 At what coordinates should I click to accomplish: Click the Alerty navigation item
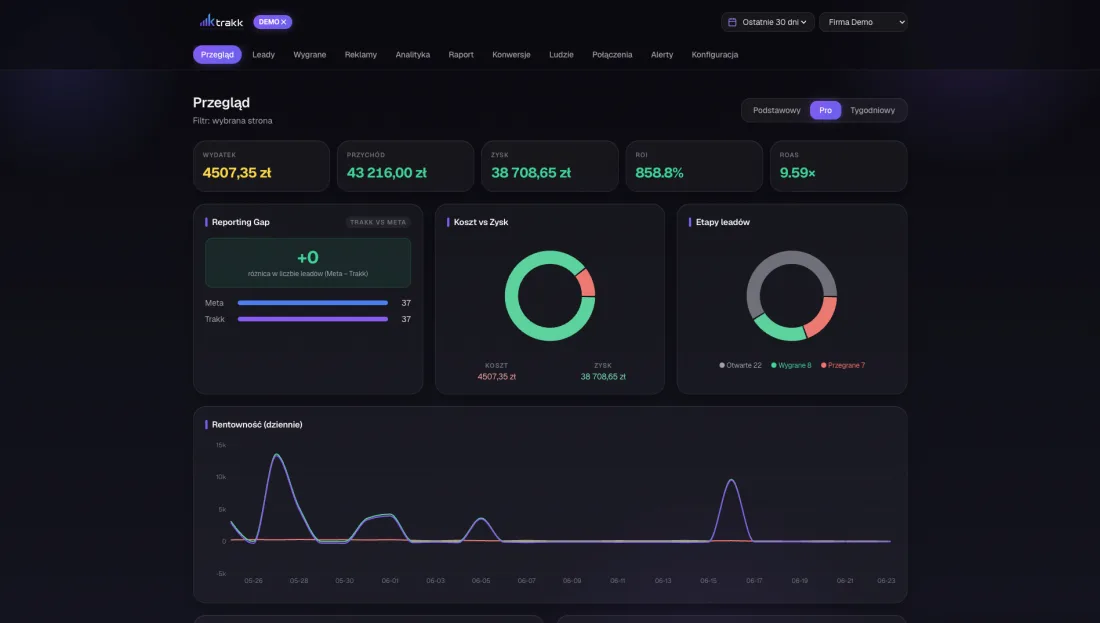point(662,55)
